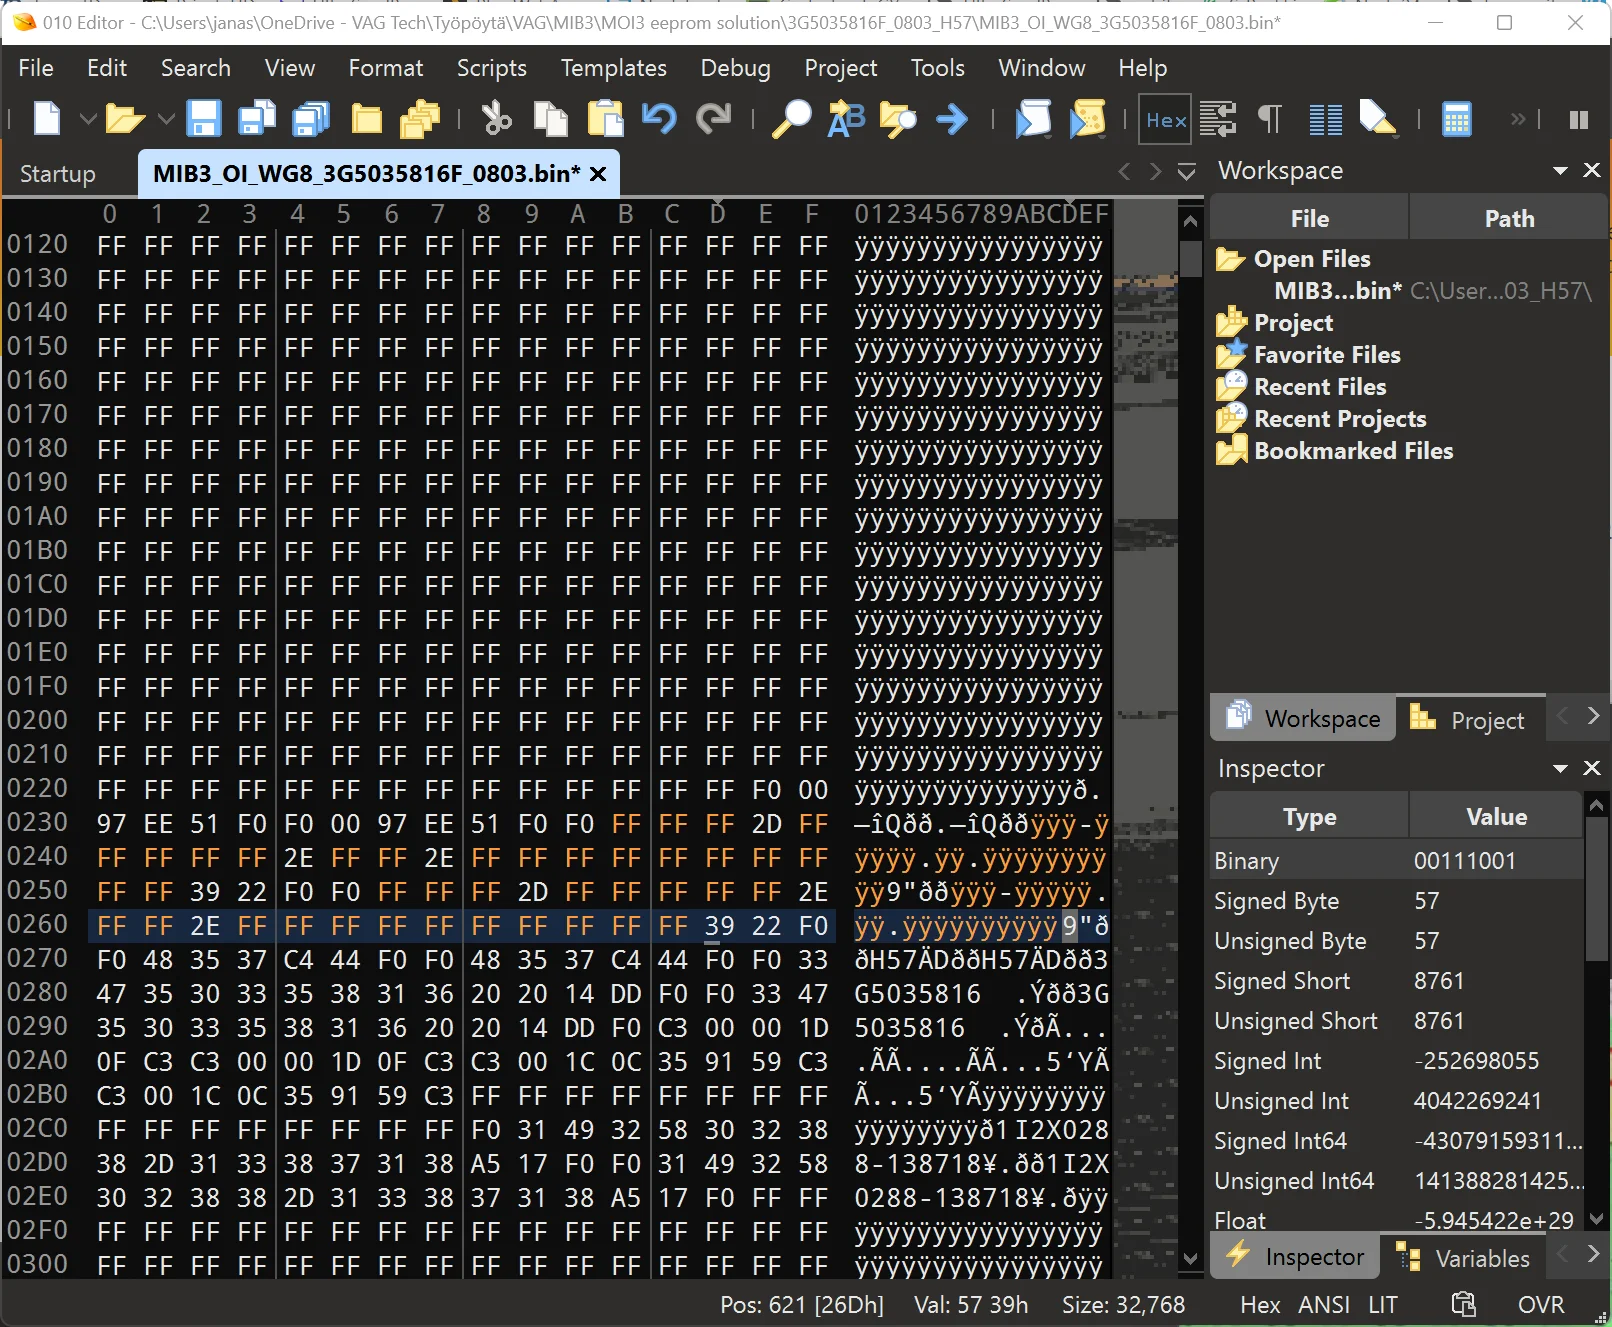Open the Workspace panel dropdown menu
Image resolution: width=1612 pixels, height=1327 pixels.
pyautogui.click(x=1560, y=171)
